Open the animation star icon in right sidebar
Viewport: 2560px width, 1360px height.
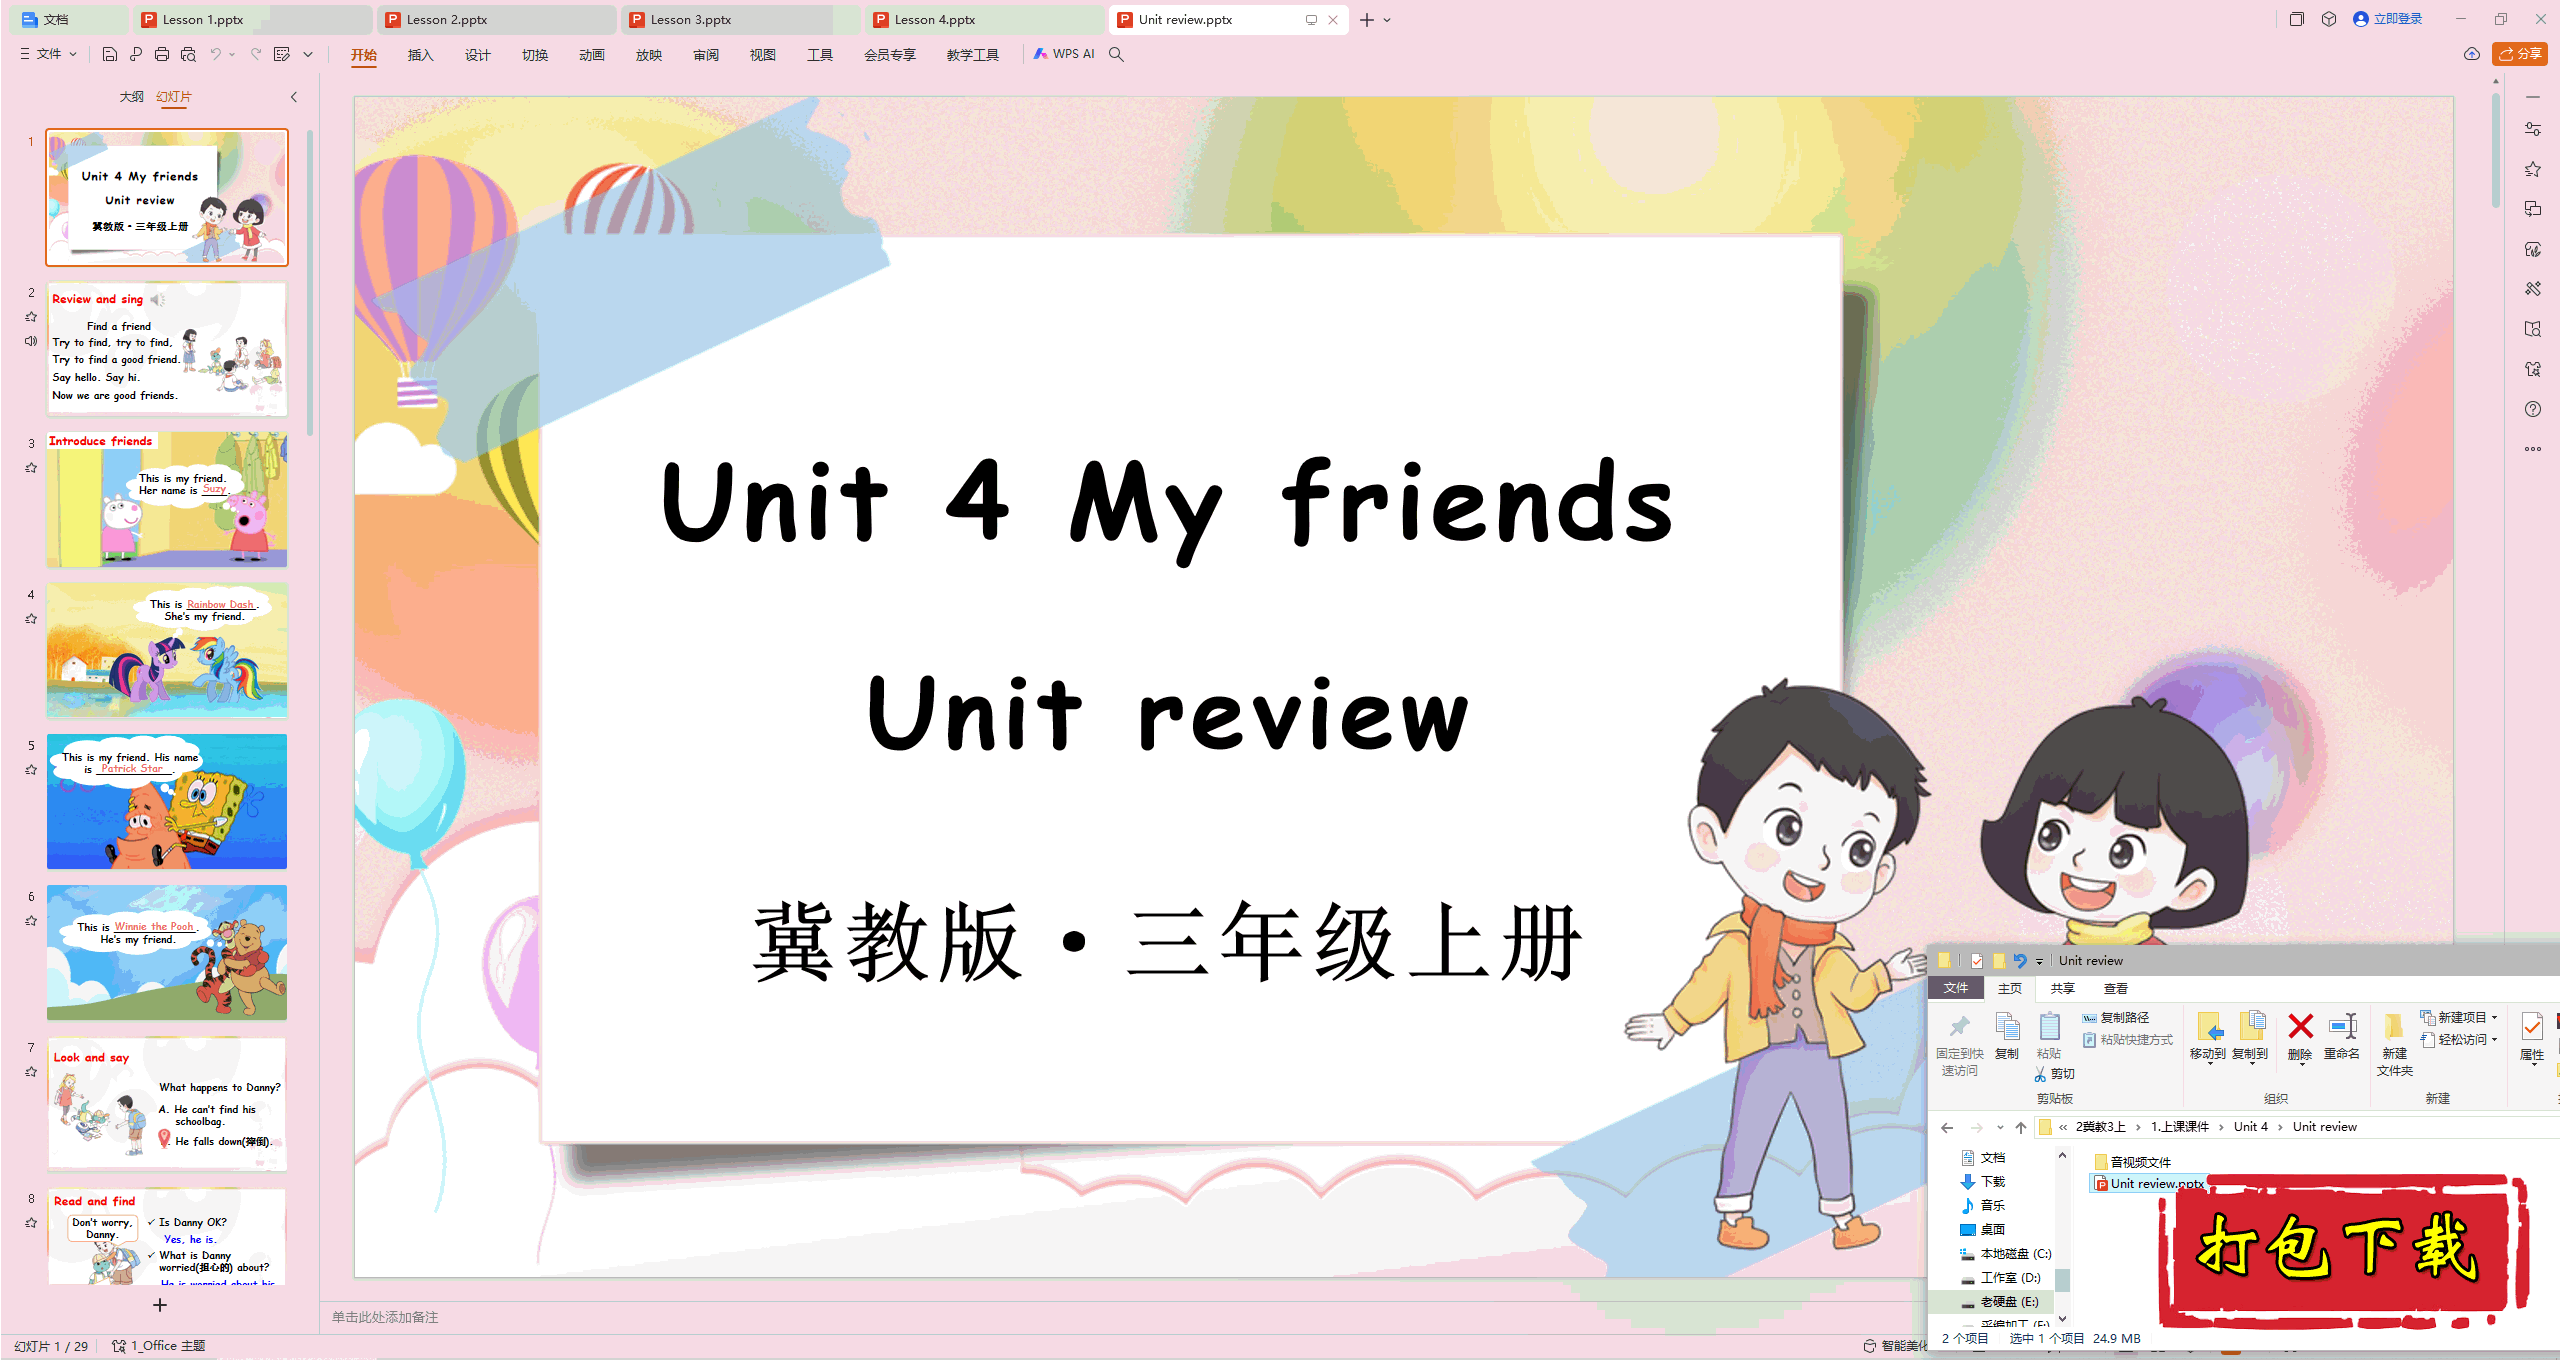pyautogui.click(x=2533, y=169)
